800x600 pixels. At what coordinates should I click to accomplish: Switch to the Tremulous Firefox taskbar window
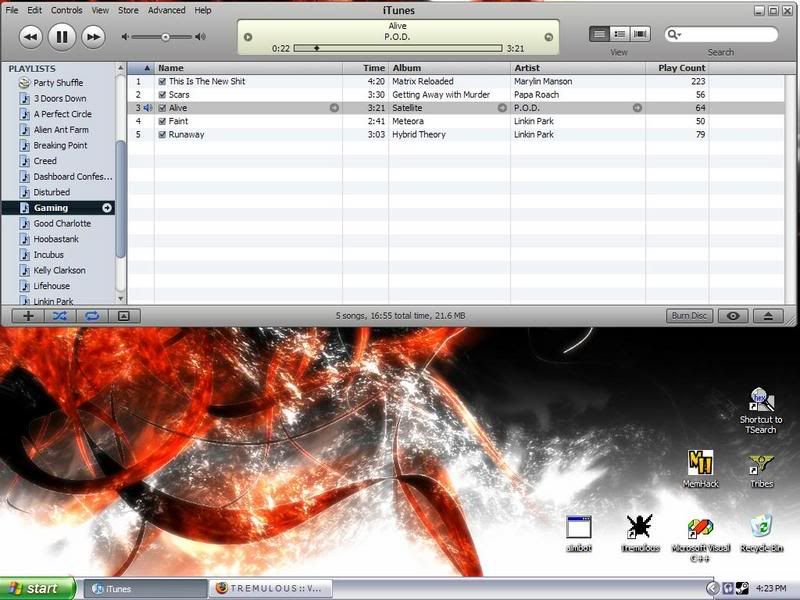[270, 588]
